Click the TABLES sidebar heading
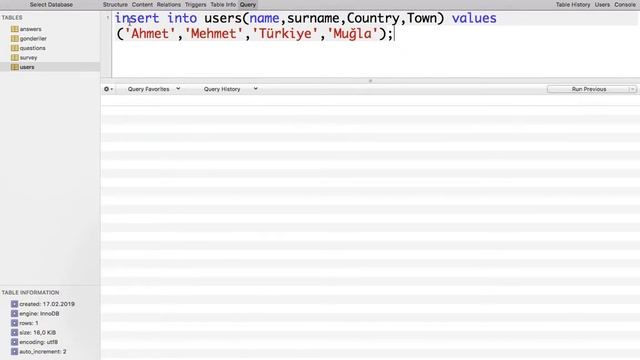This screenshot has height=360, width=640. point(12,18)
